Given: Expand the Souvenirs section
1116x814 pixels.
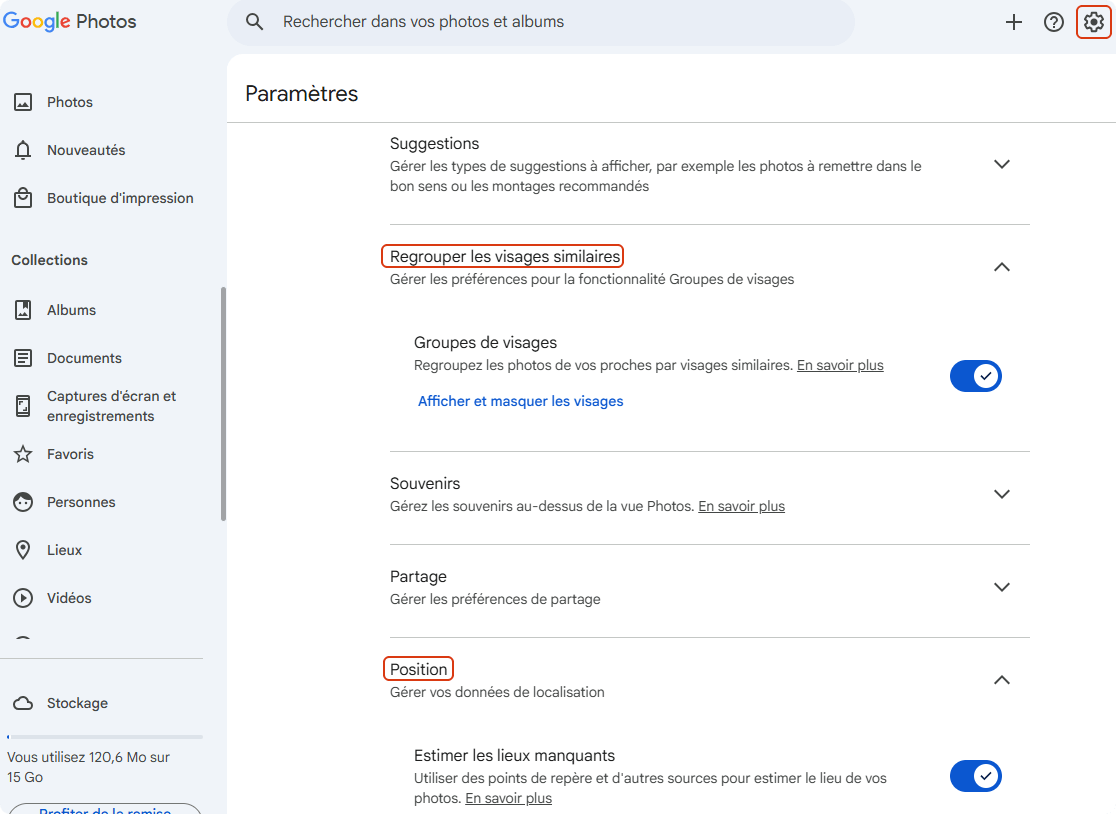Looking at the screenshot, I should (1002, 493).
